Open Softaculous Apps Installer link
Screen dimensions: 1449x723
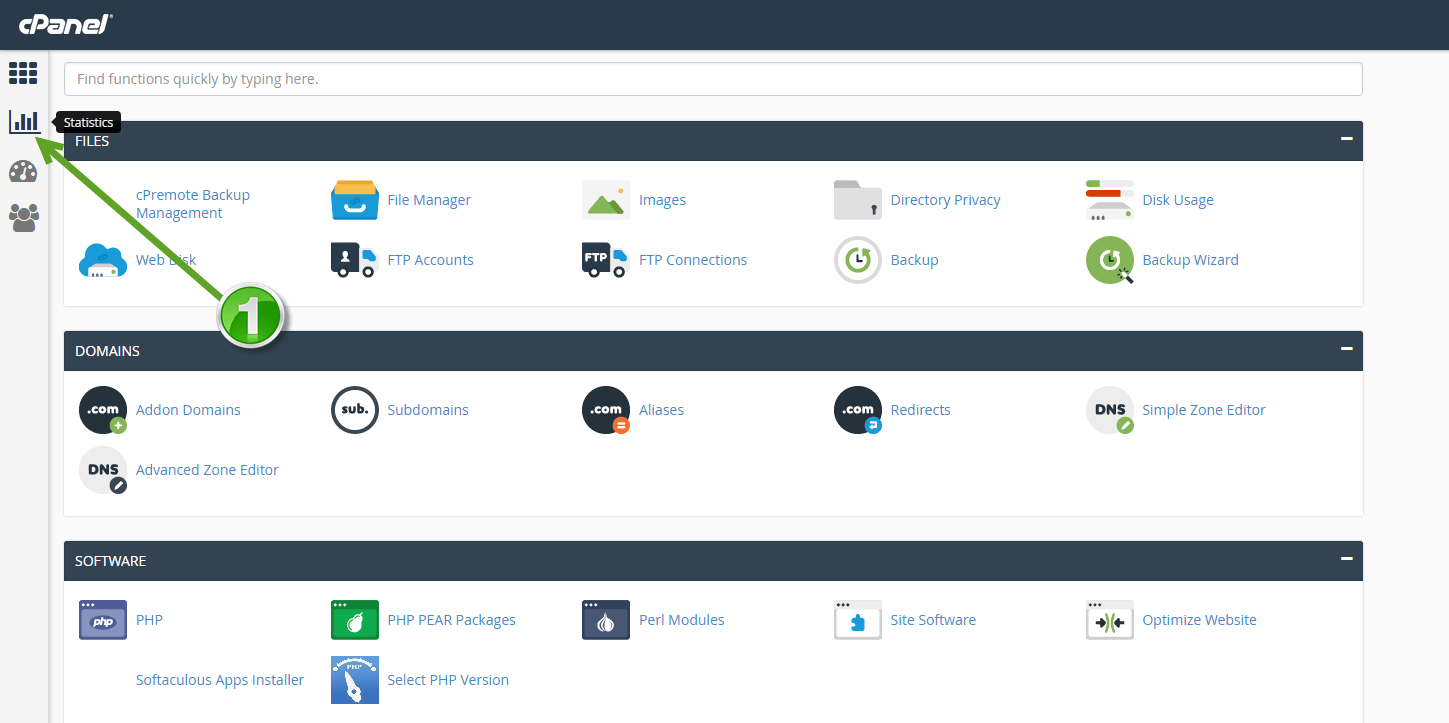[x=220, y=680]
